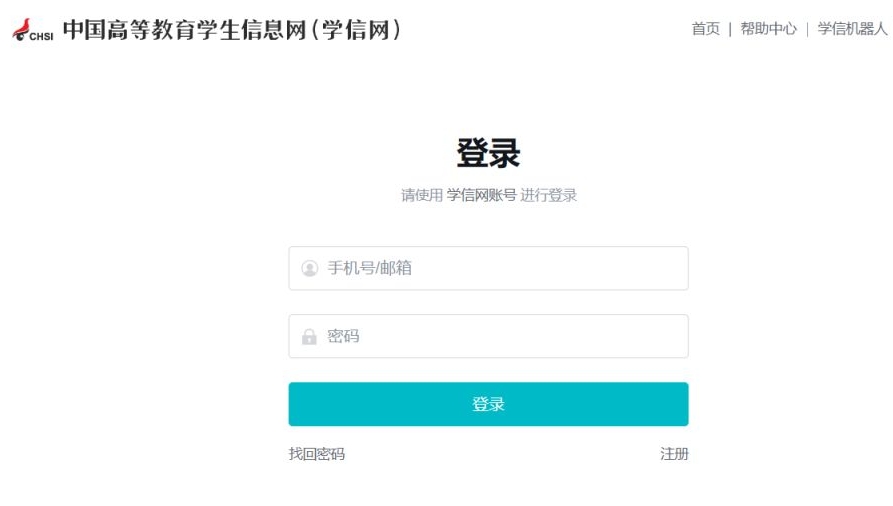Go to 首页 in the top navigation

tap(705, 29)
